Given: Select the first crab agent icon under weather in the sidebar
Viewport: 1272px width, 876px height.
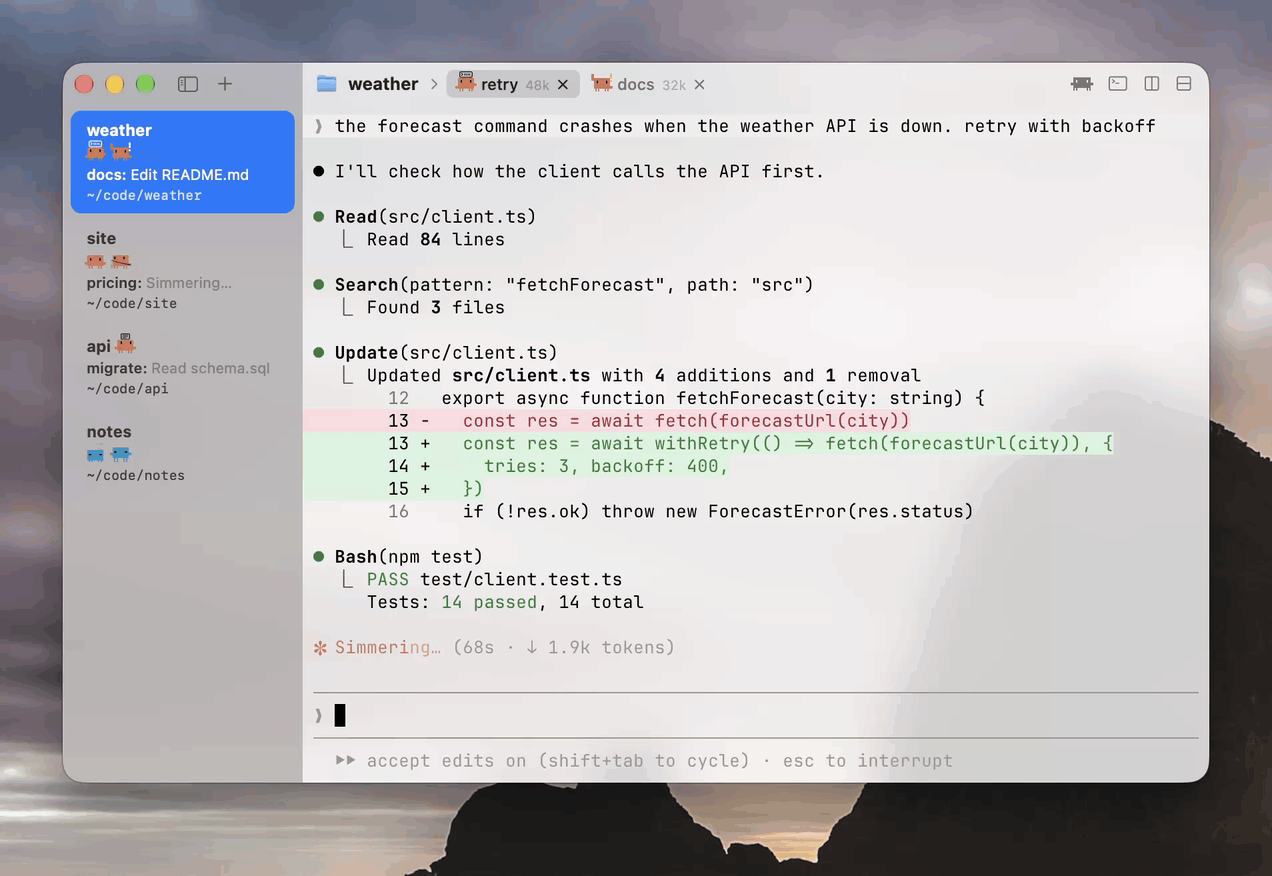Looking at the screenshot, I should tap(96, 151).
